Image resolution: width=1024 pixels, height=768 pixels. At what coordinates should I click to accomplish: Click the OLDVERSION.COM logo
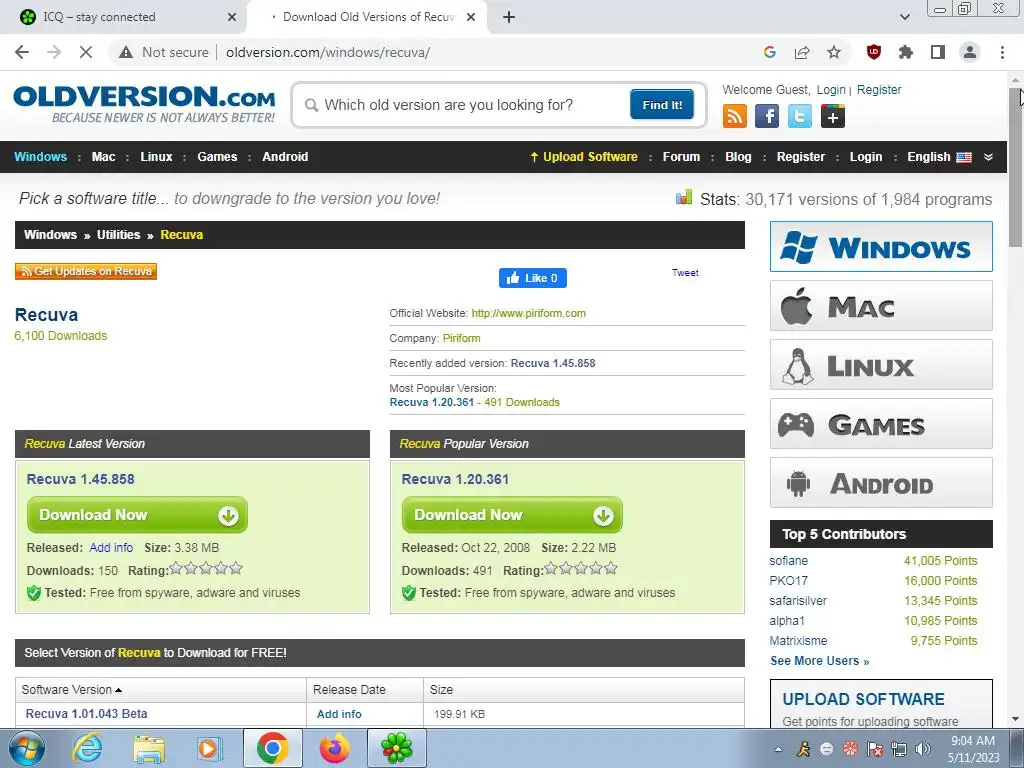[144, 104]
